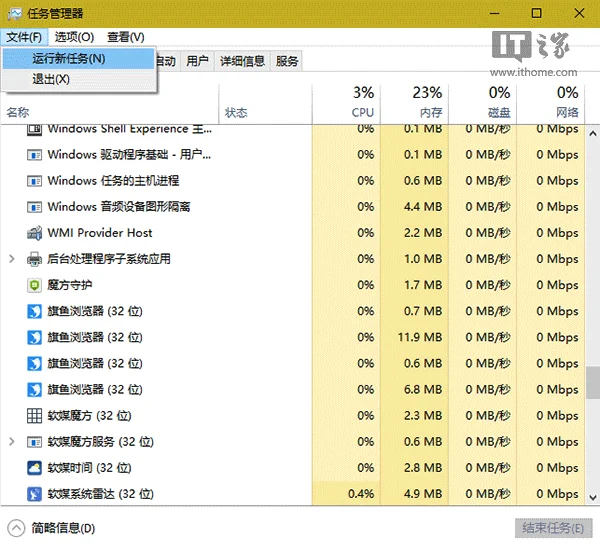Select the 软媒时间 (32 位) row

293,468
